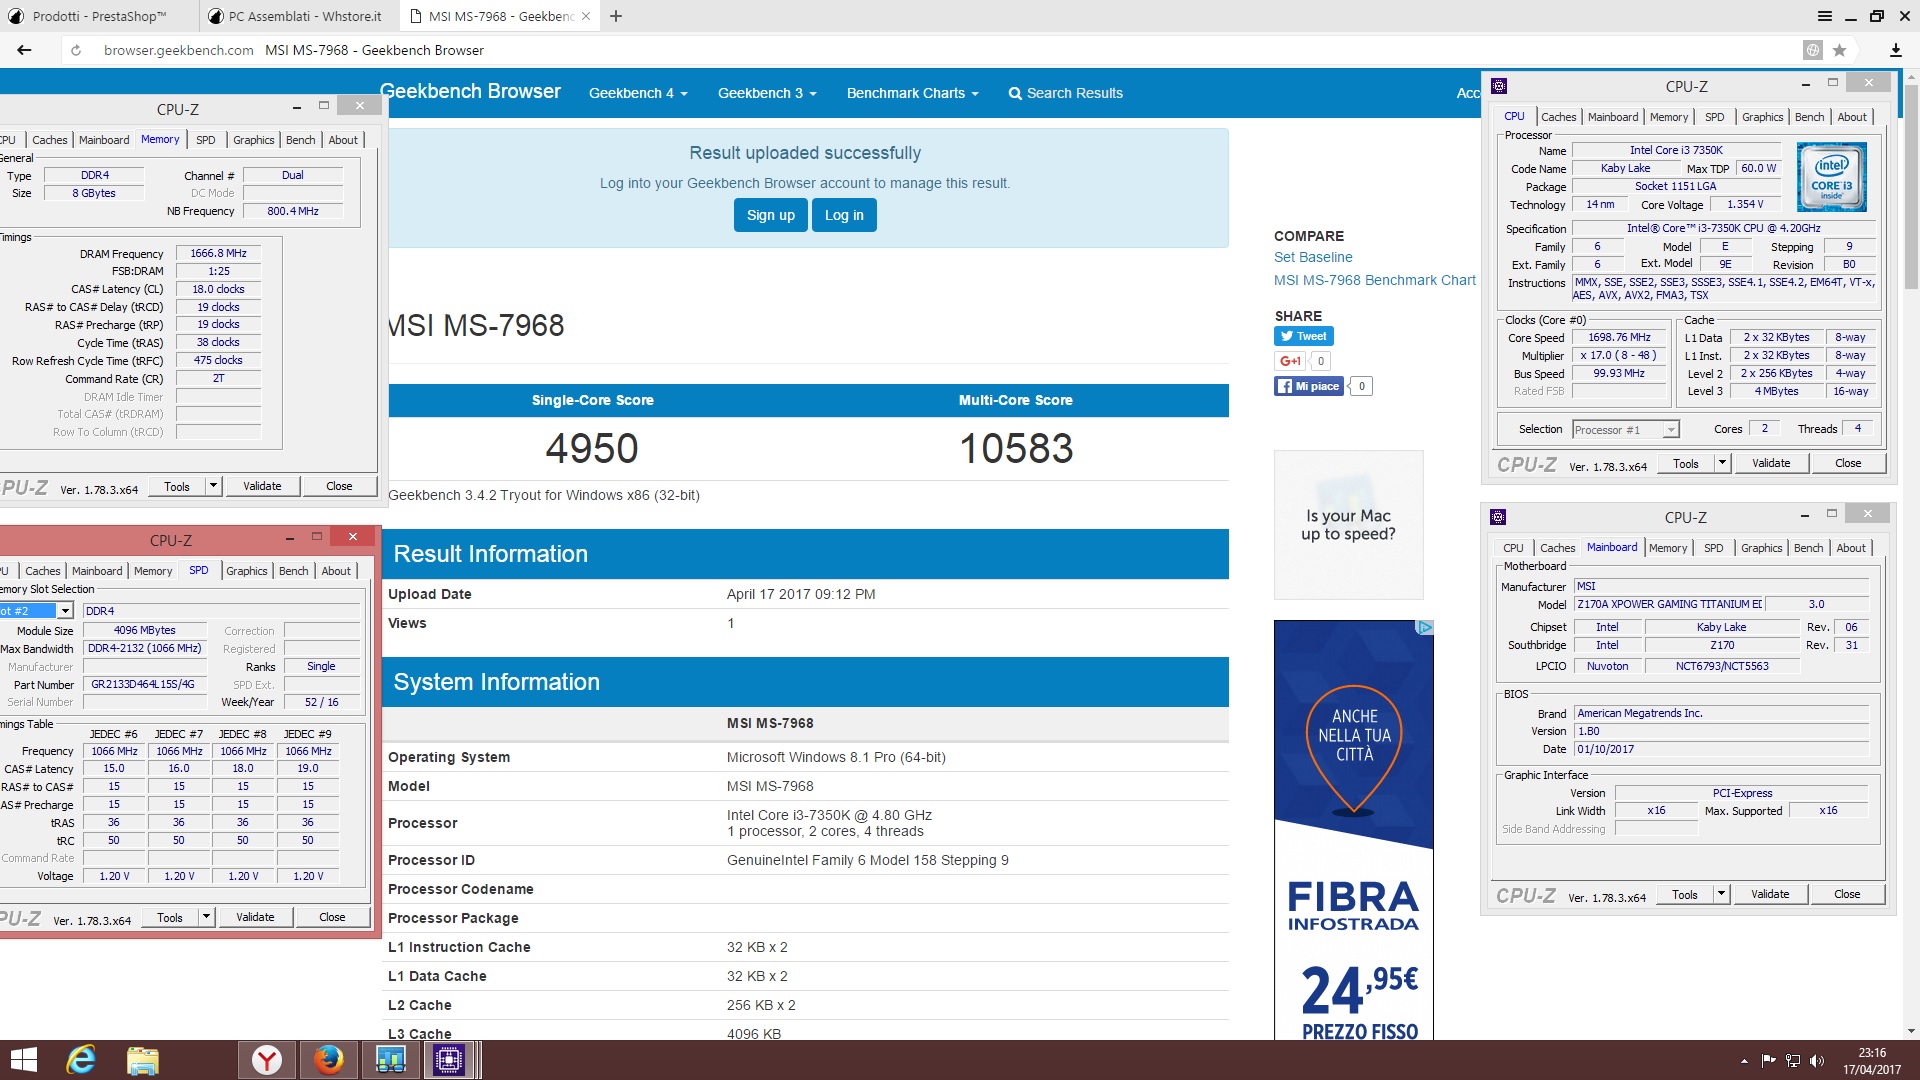Open browser downloads icon
Image resolution: width=1920 pixels, height=1080 pixels.
pos(1895,50)
